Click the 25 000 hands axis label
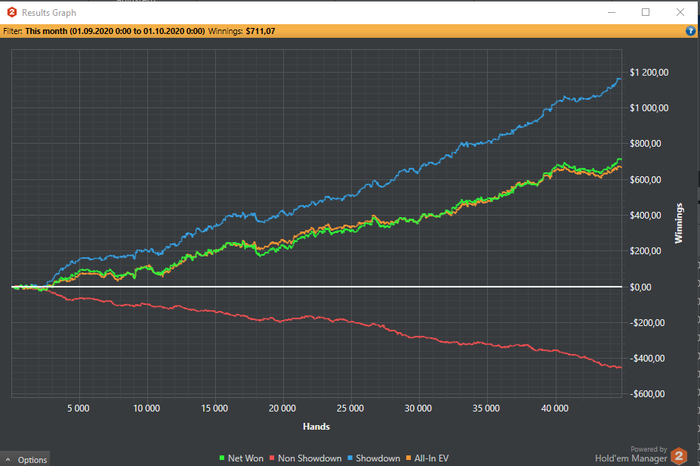 (x=350, y=408)
